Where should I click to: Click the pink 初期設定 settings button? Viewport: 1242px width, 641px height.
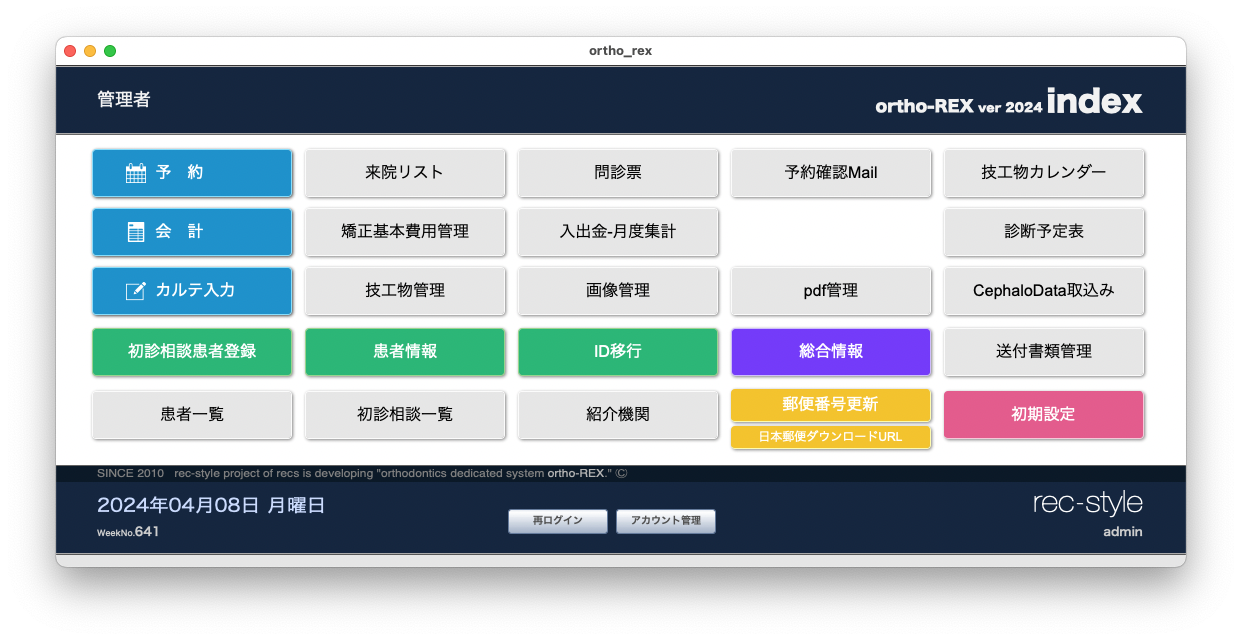point(1044,414)
